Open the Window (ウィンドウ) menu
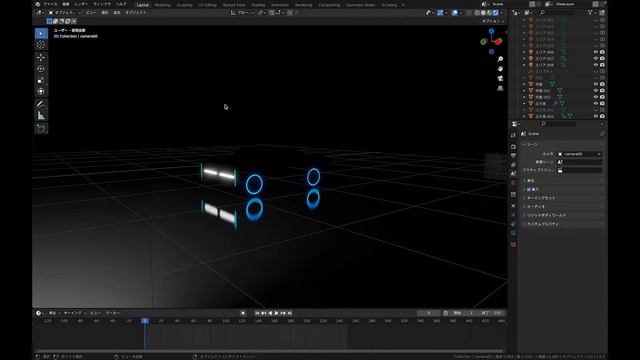This screenshot has height=360, width=640. [102, 4]
